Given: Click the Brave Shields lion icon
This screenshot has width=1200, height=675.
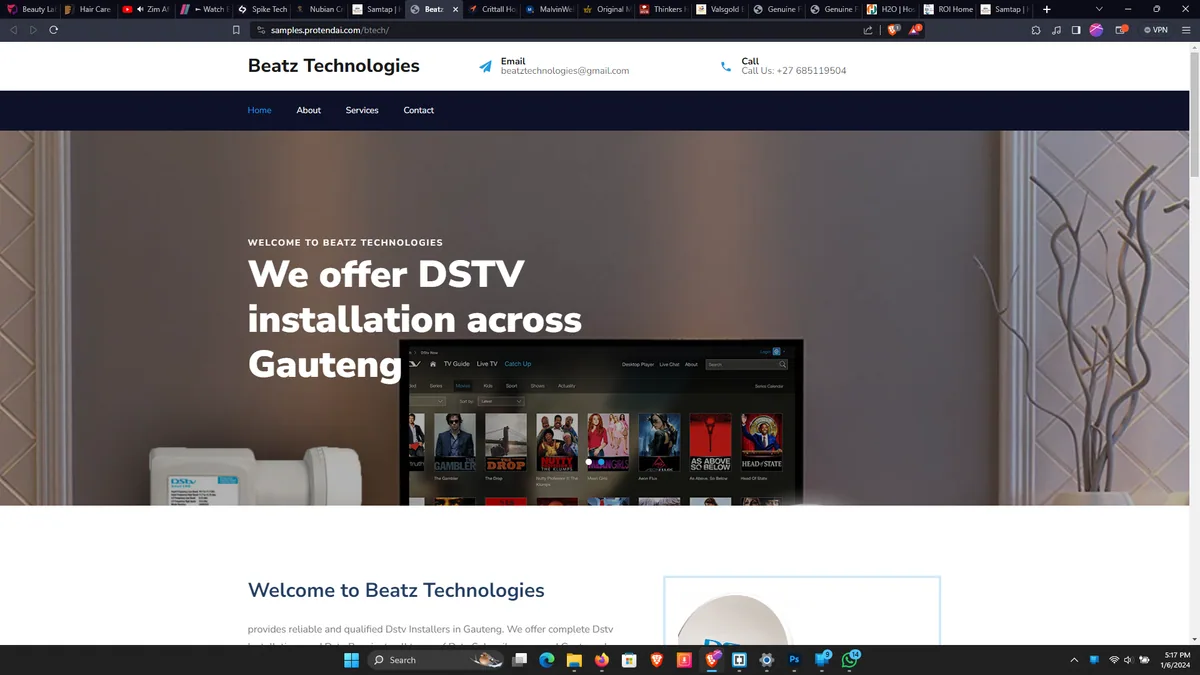Looking at the screenshot, I should 893,30.
